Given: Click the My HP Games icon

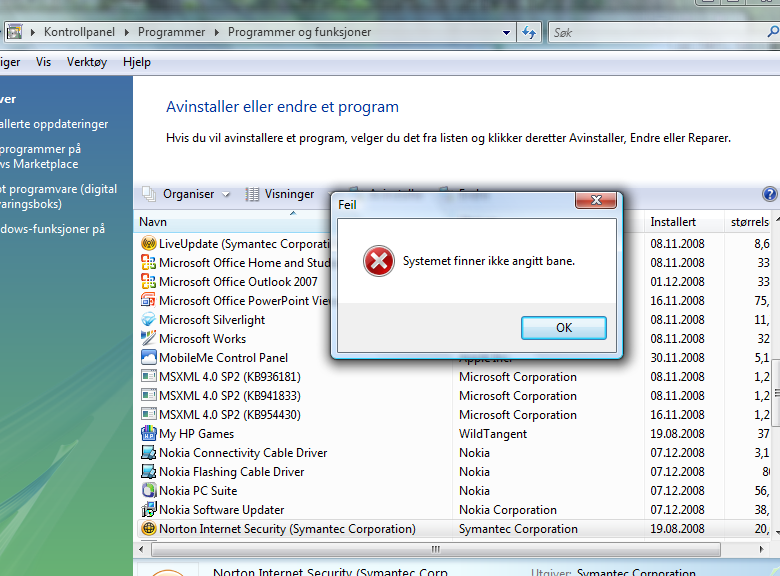Looking at the screenshot, I should click(x=148, y=433).
